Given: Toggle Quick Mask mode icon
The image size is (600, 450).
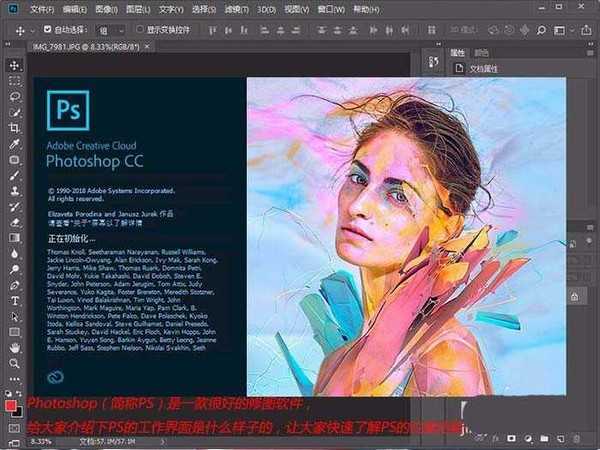Looking at the screenshot, I should pos(14,425).
